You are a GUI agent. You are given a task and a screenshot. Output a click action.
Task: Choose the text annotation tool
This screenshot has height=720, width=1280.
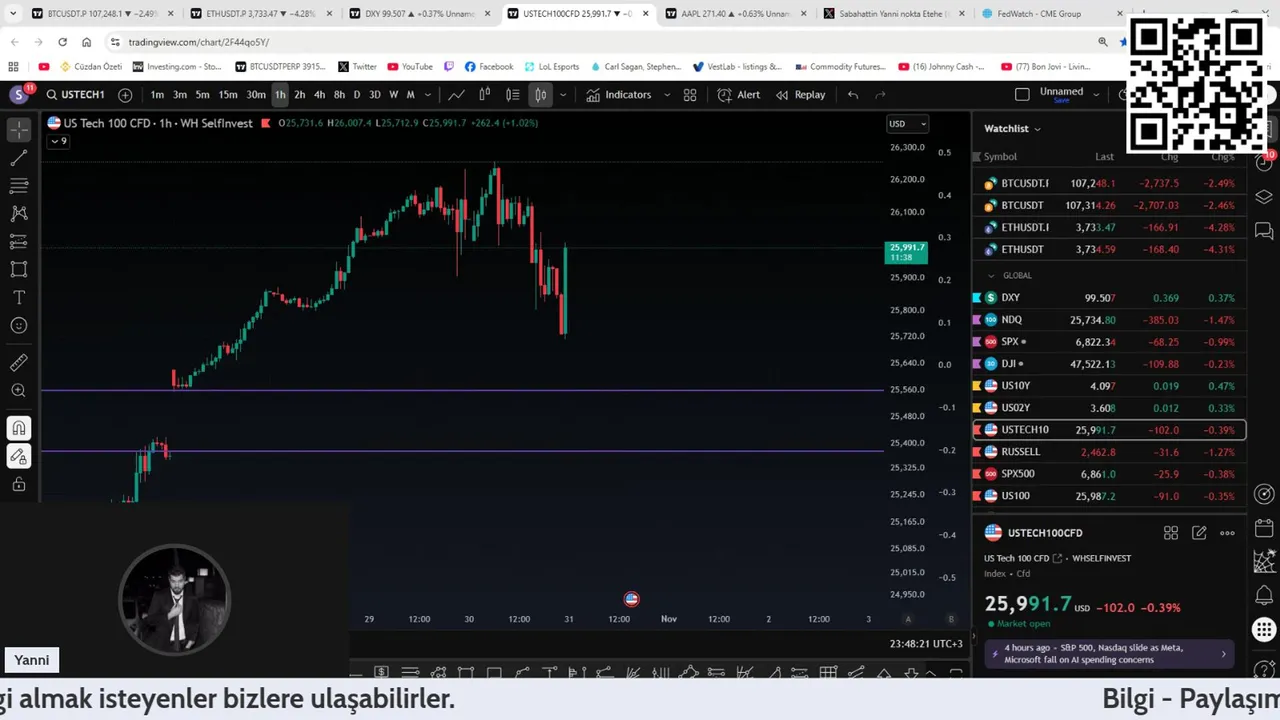pos(19,298)
